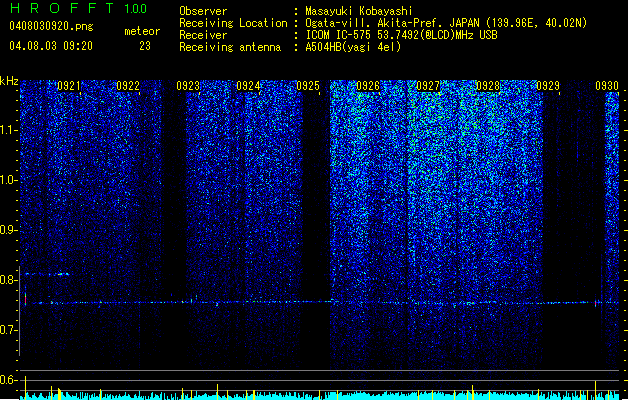Screen dimensions: 629x400
Task: Click the 'Observer' field label
Action: pos(203,11)
